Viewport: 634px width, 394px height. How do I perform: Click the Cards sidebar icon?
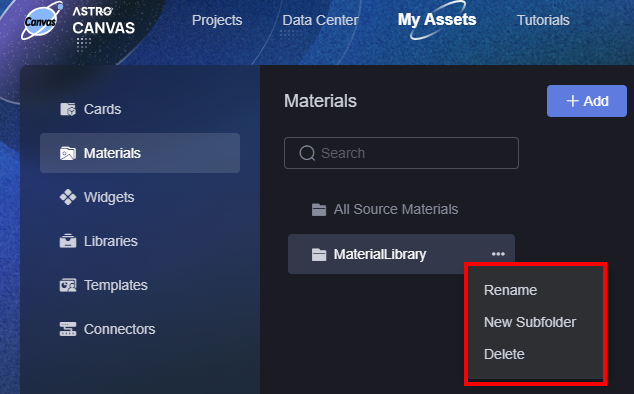coord(68,109)
